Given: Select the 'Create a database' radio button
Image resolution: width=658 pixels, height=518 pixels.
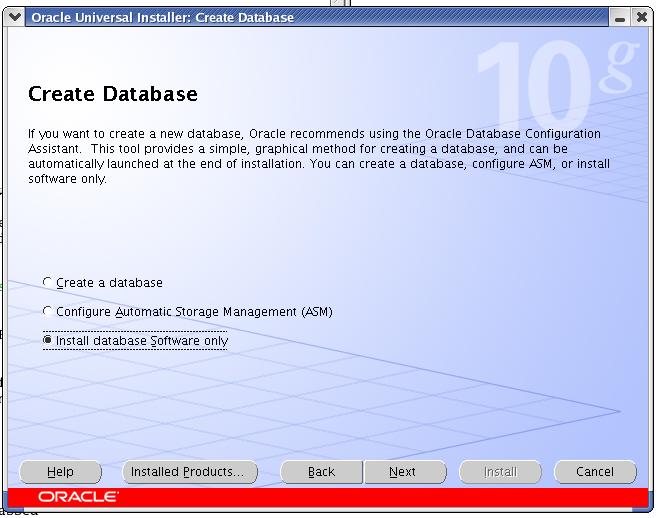Looking at the screenshot, I should 48,283.
